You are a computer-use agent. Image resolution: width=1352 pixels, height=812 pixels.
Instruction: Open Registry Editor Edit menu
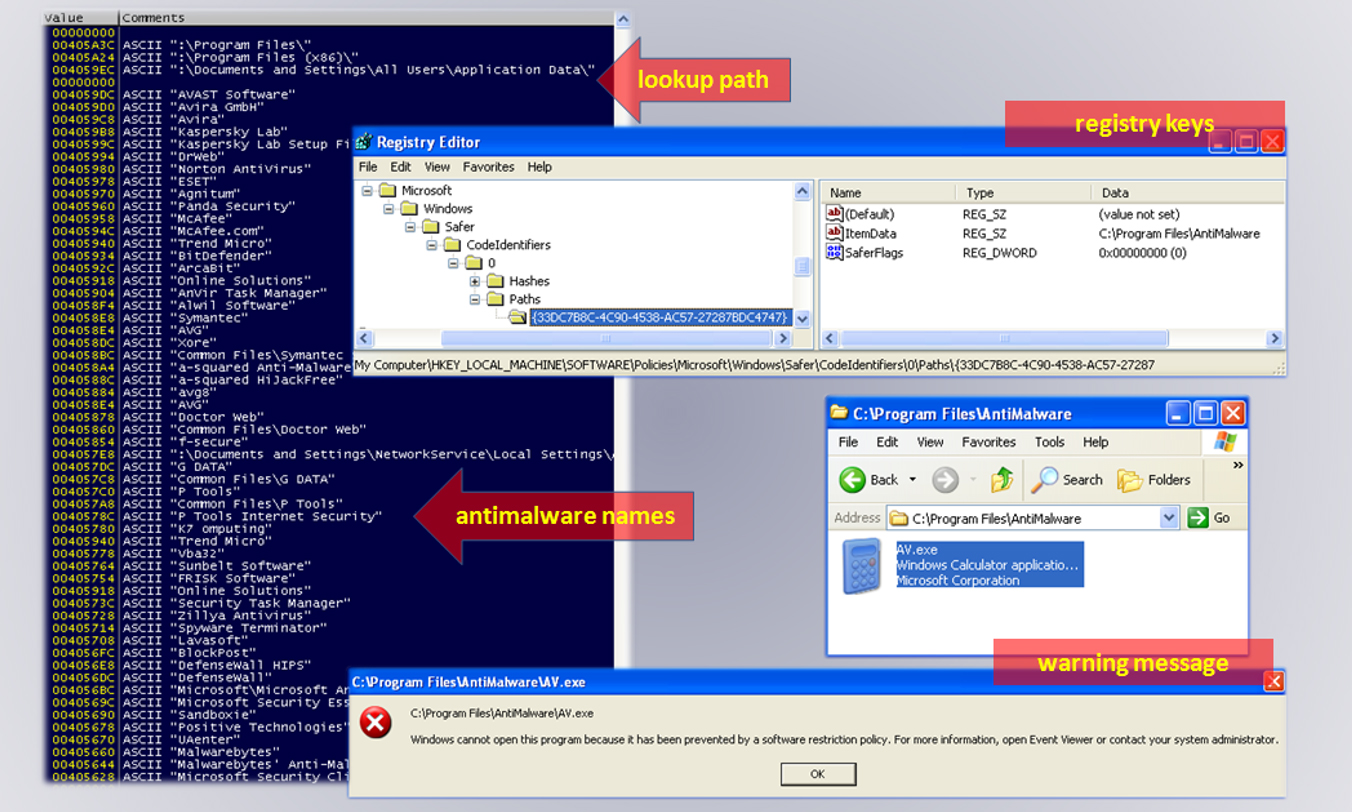click(x=401, y=167)
